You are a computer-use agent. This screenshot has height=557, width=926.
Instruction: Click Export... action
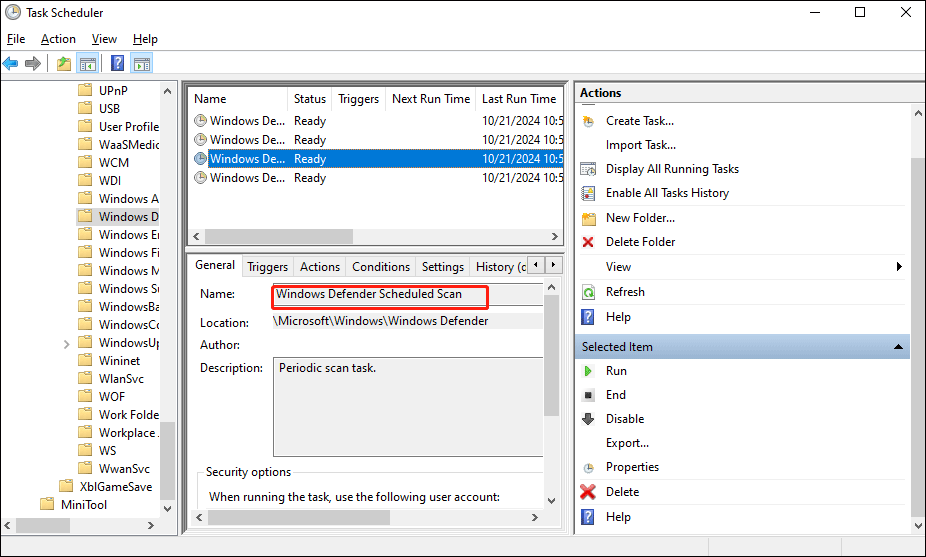(x=627, y=443)
